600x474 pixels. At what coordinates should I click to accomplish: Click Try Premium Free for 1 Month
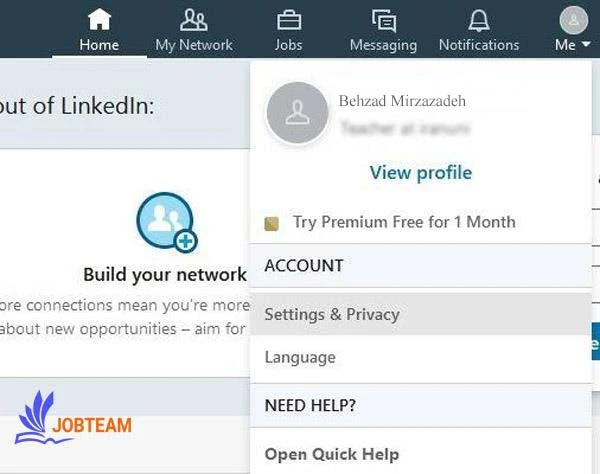(404, 222)
